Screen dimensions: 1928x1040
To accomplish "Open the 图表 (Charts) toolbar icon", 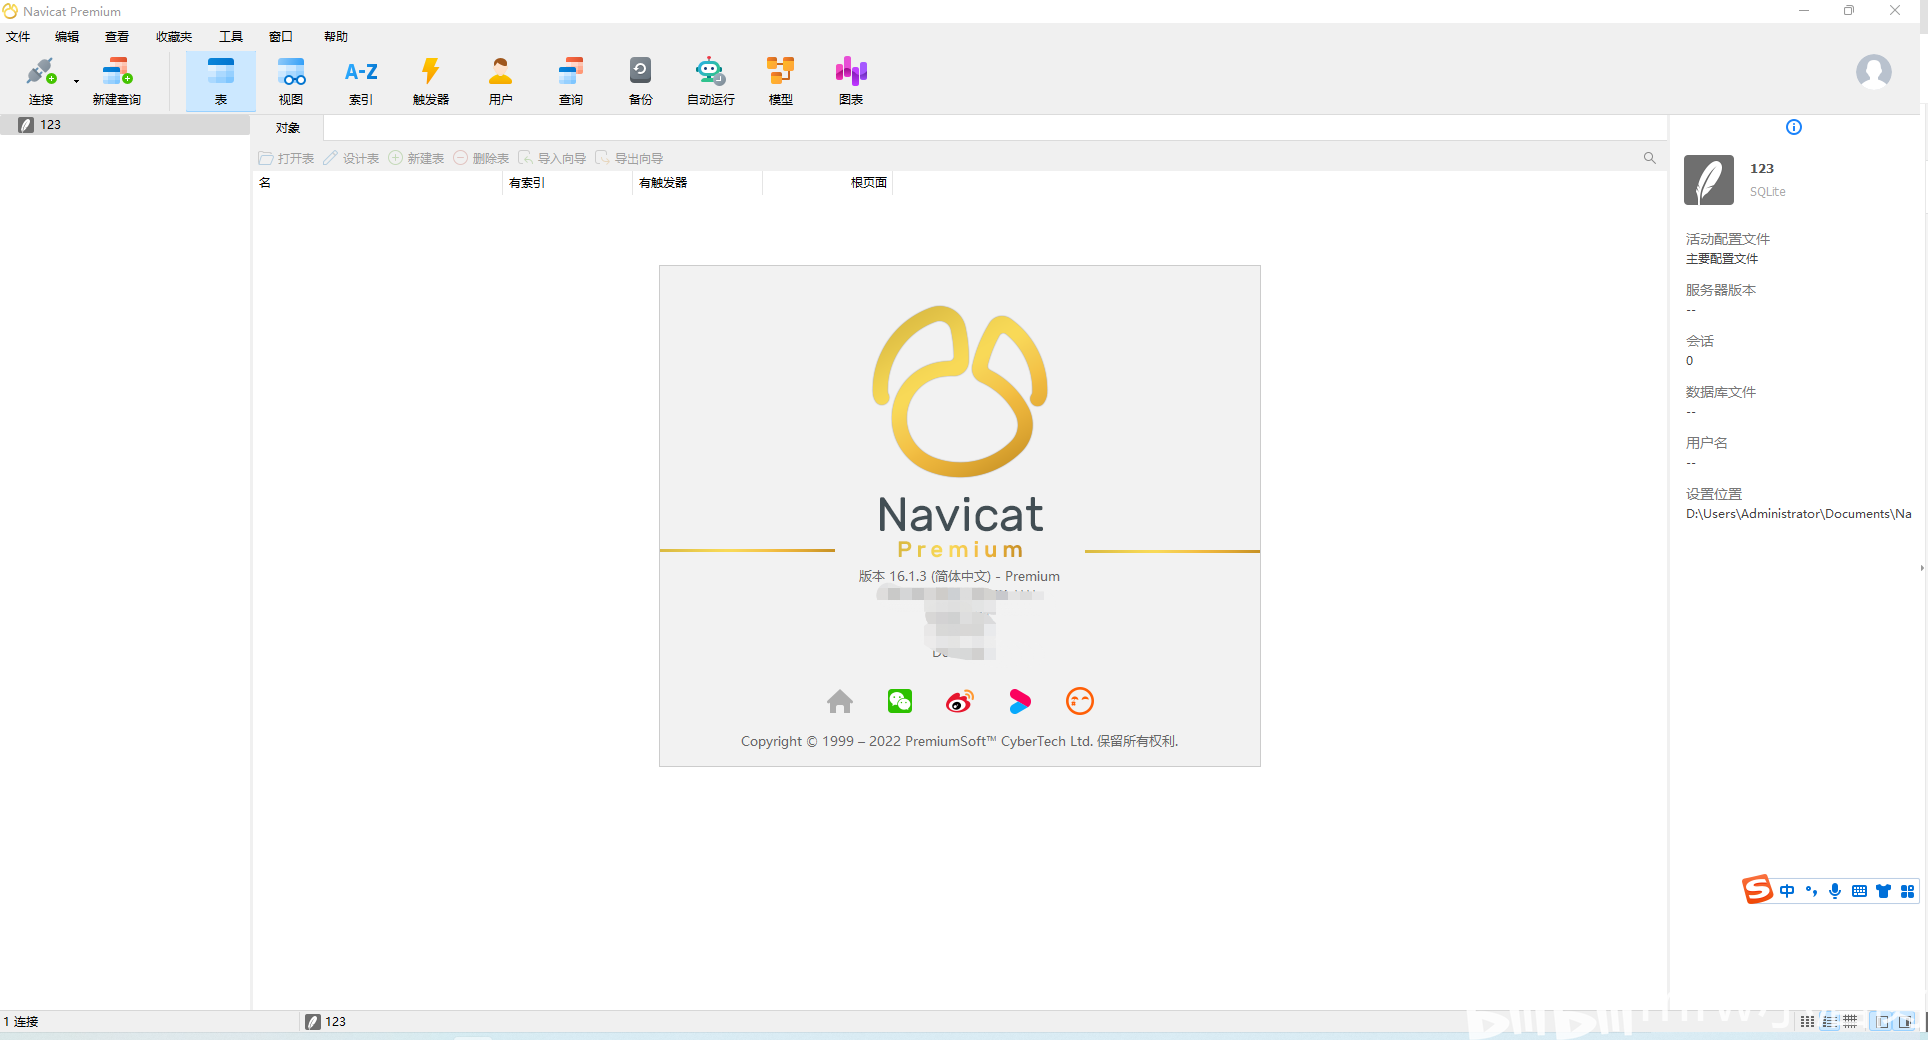I will coord(851,81).
